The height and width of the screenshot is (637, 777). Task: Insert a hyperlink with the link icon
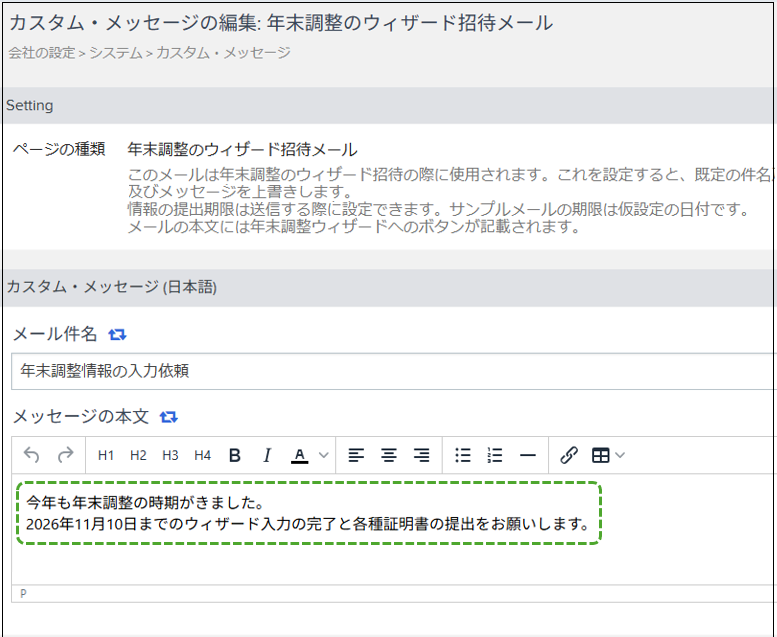click(569, 455)
